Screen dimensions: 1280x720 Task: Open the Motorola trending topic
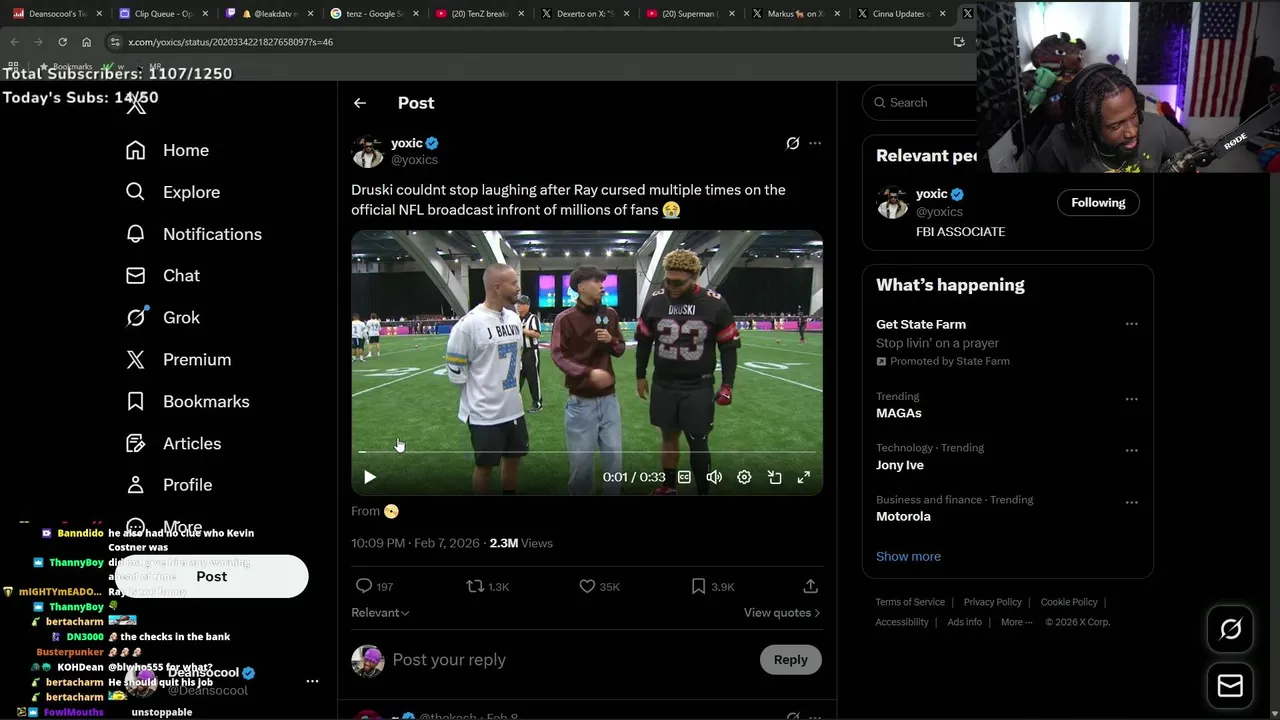(903, 516)
